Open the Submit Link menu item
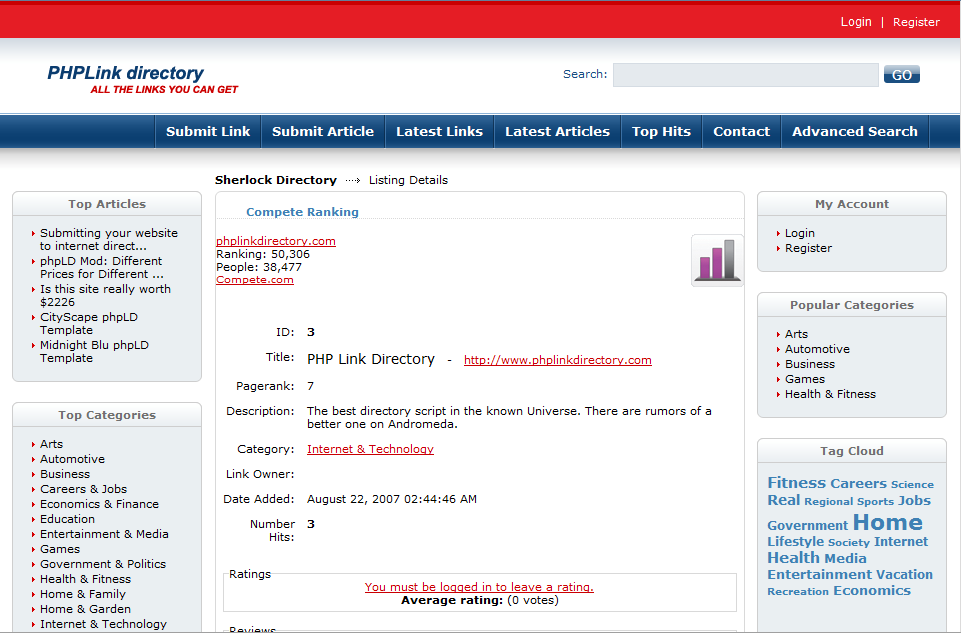Viewport: 961px width, 633px height. [208, 131]
